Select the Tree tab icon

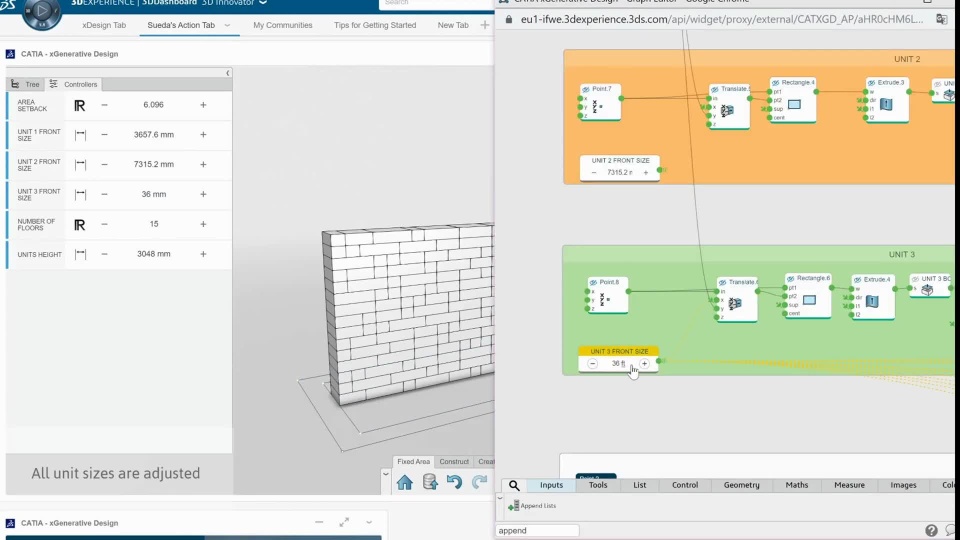[x=15, y=84]
